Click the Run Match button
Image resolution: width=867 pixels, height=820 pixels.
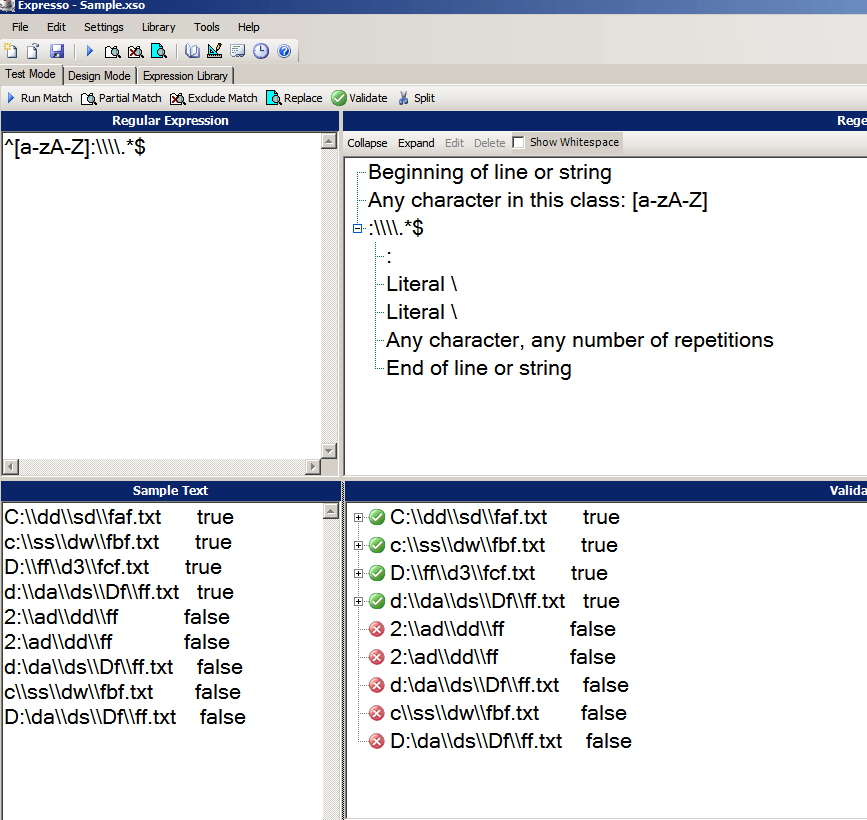pos(40,98)
